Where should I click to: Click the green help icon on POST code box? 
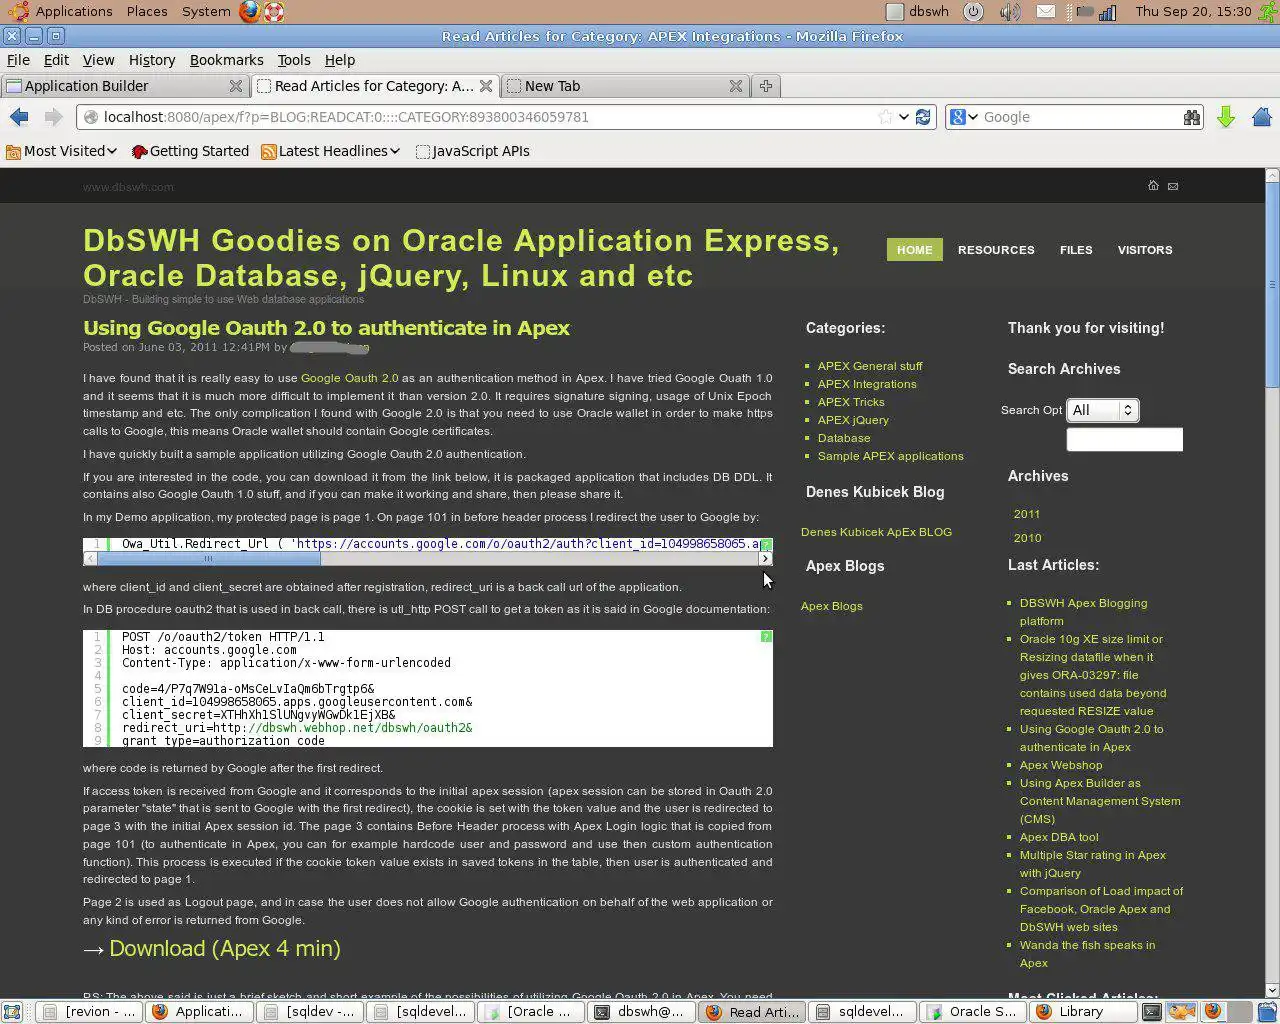click(x=766, y=636)
